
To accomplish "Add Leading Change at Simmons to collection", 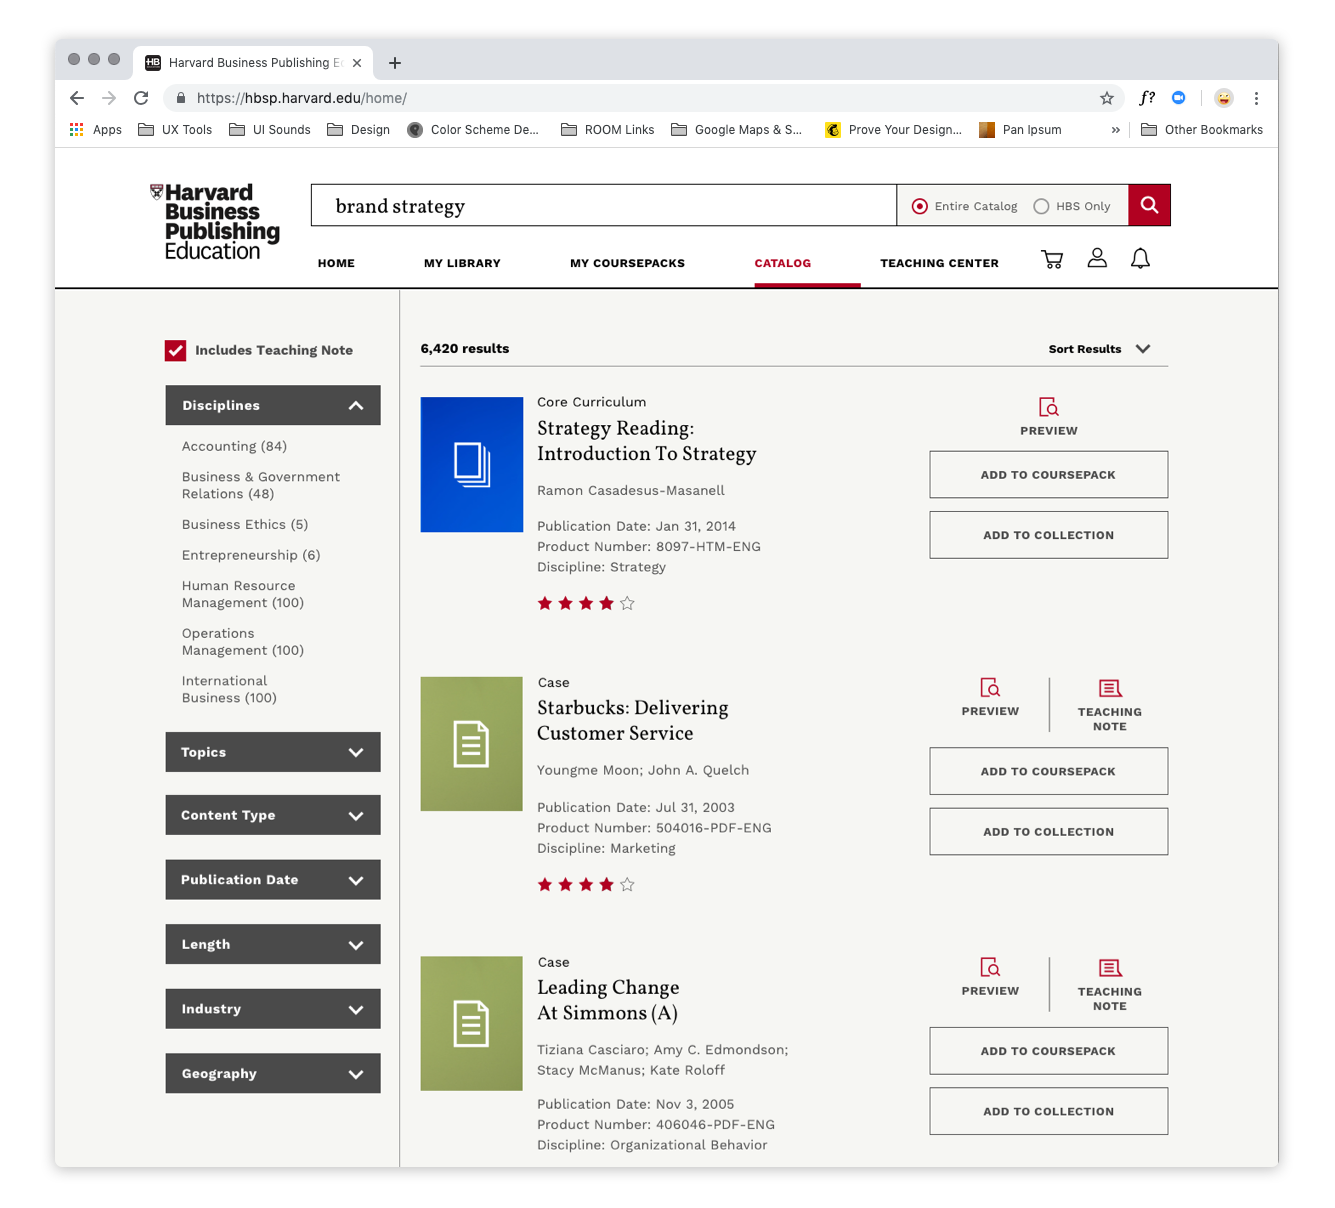I will tap(1048, 1111).
